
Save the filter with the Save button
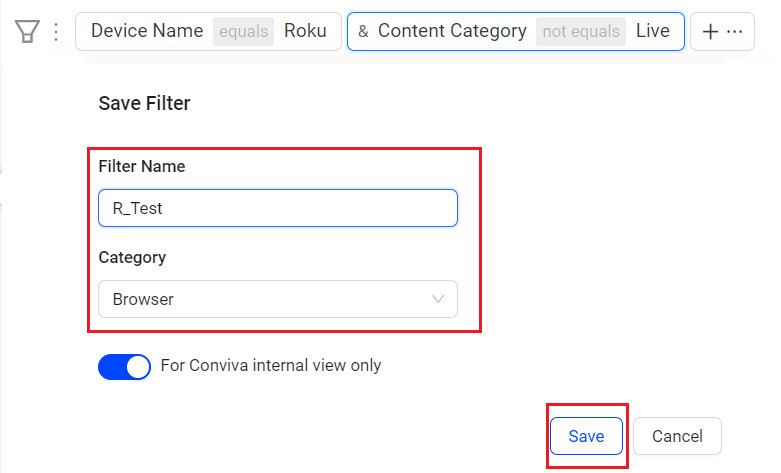tap(586, 436)
